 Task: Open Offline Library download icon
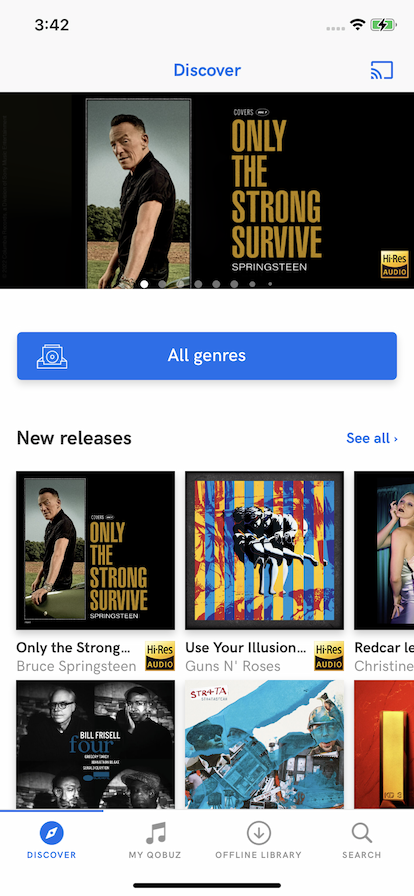tap(258, 834)
